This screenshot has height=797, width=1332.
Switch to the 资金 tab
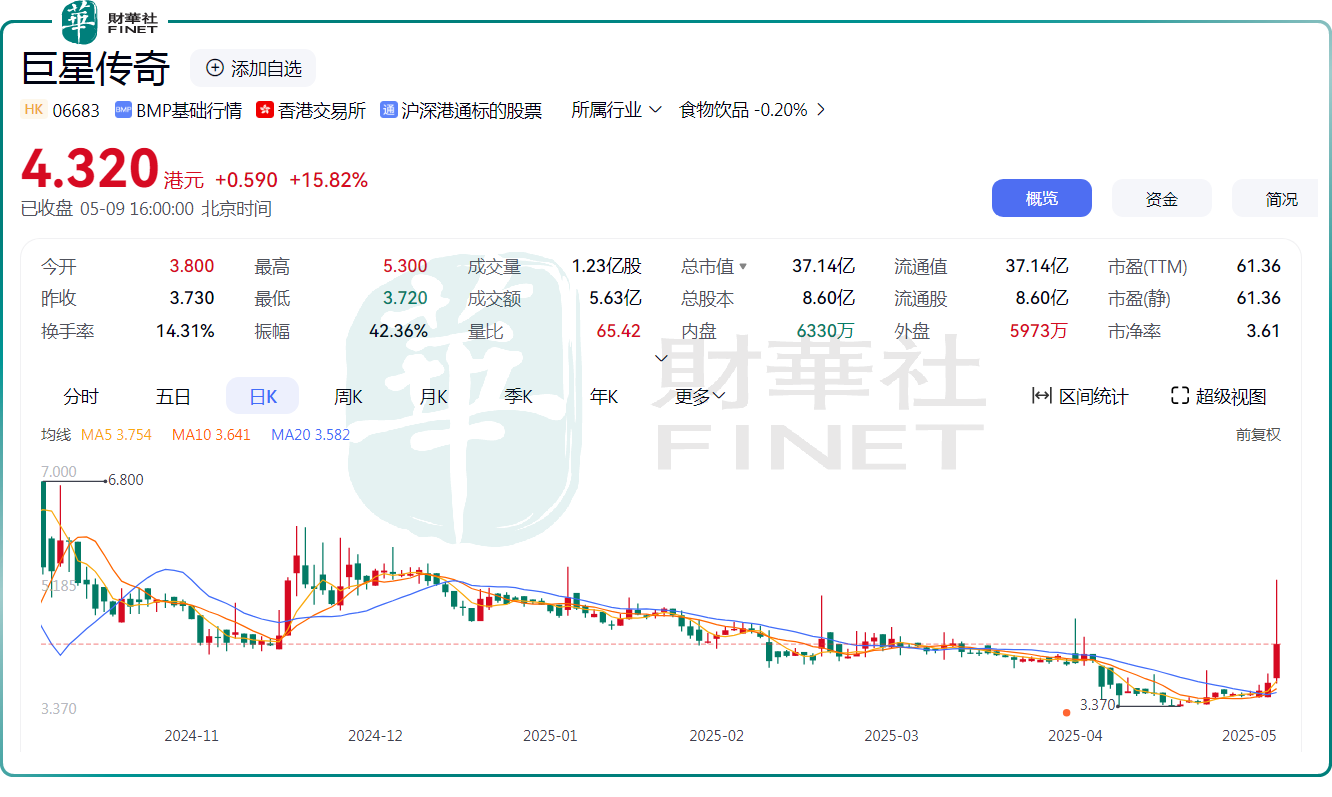1162,199
